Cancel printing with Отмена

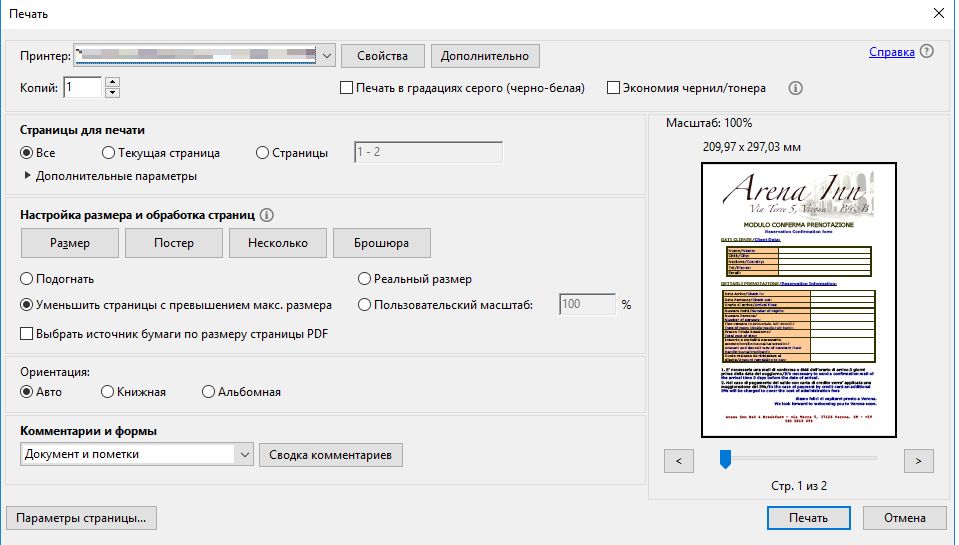[905, 518]
